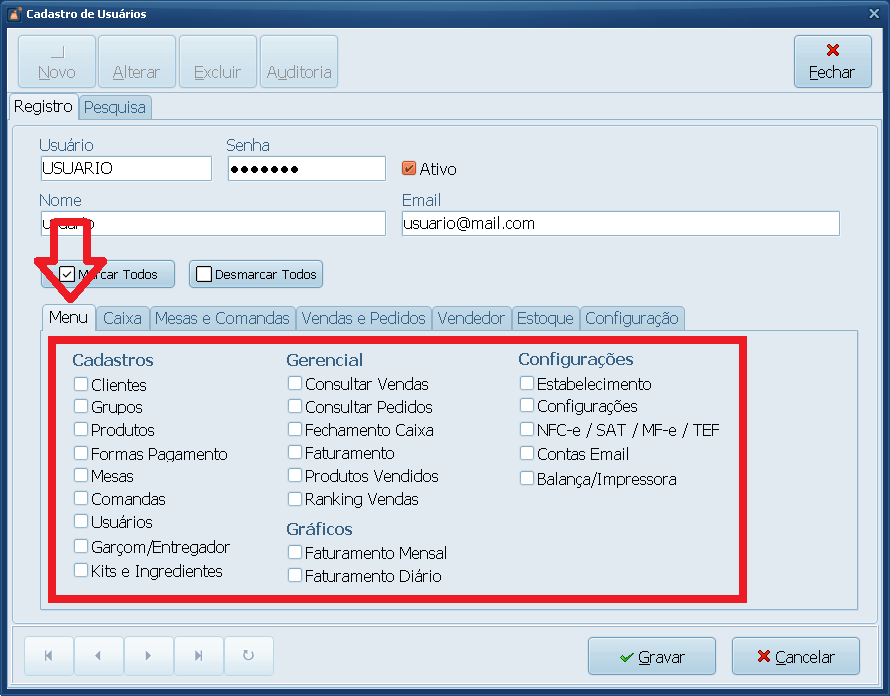890x696 pixels.
Task: Open the Estoque permissions tab
Action: click(x=545, y=318)
